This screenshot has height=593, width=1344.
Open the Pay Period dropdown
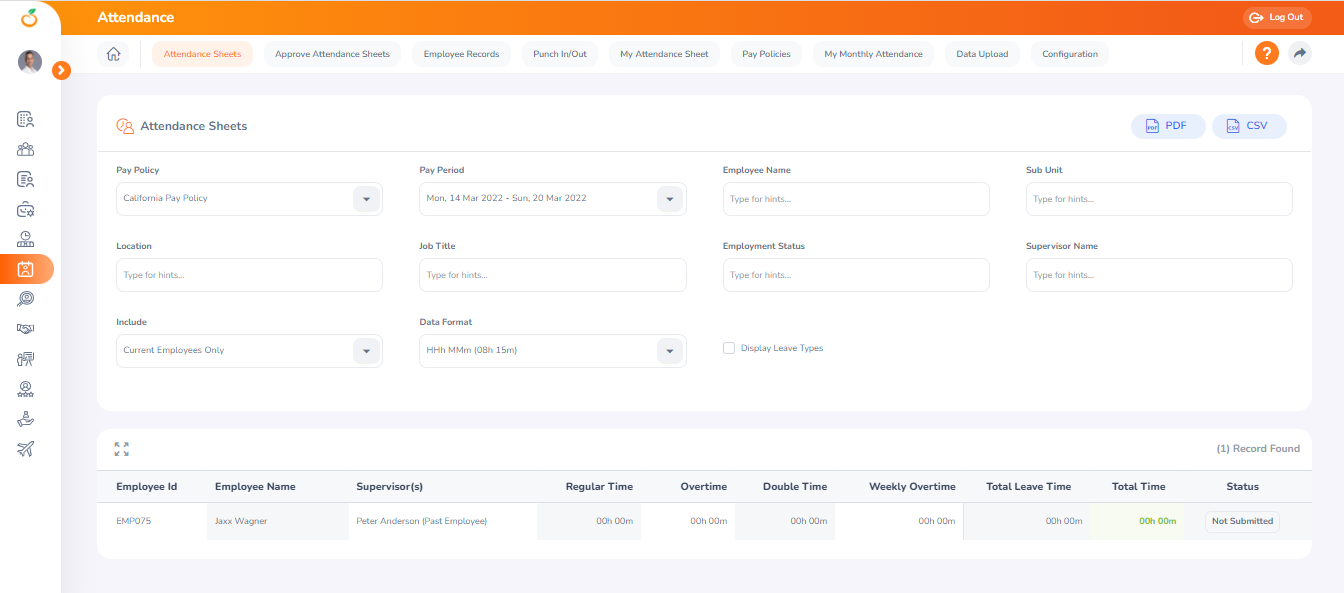(669, 198)
